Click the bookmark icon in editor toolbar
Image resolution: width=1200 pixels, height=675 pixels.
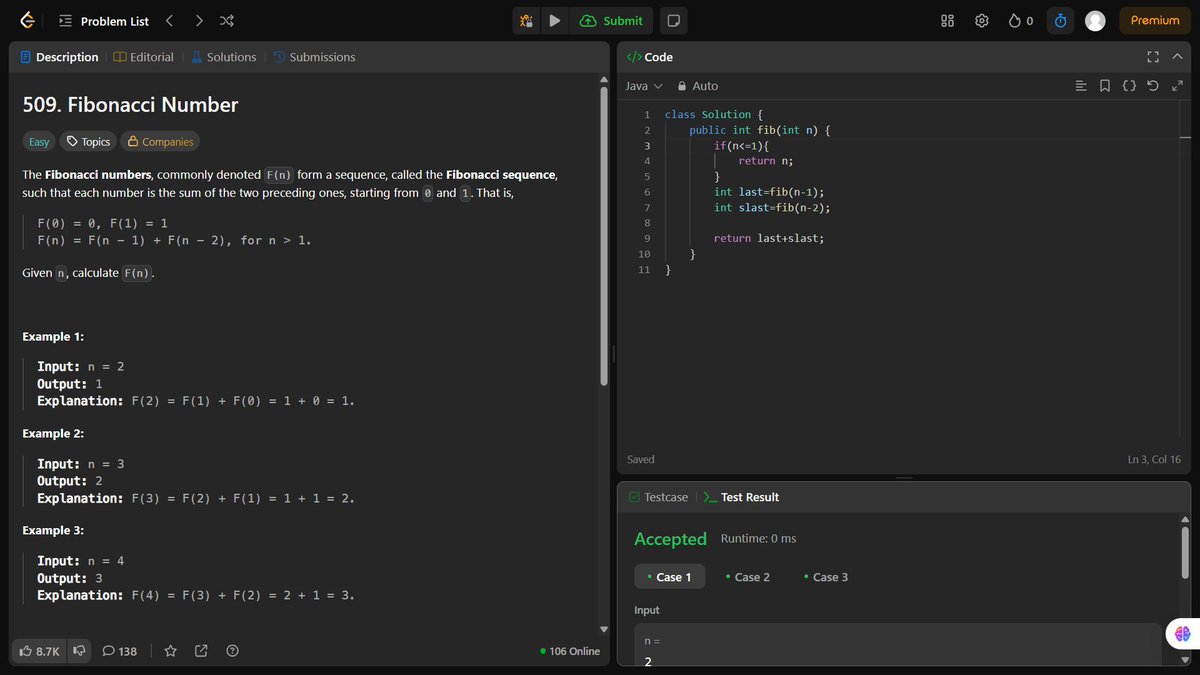pos(1104,86)
